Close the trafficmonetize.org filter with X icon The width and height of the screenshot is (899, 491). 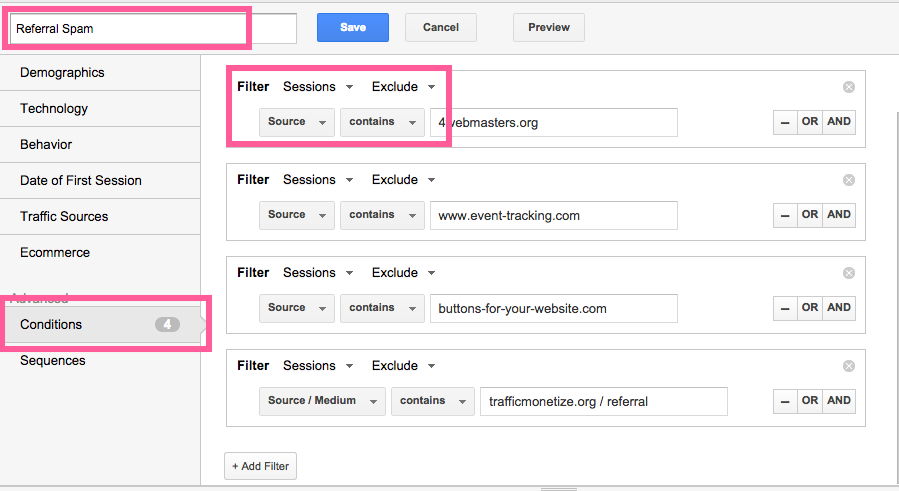pyautogui.click(x=849, y=366)
